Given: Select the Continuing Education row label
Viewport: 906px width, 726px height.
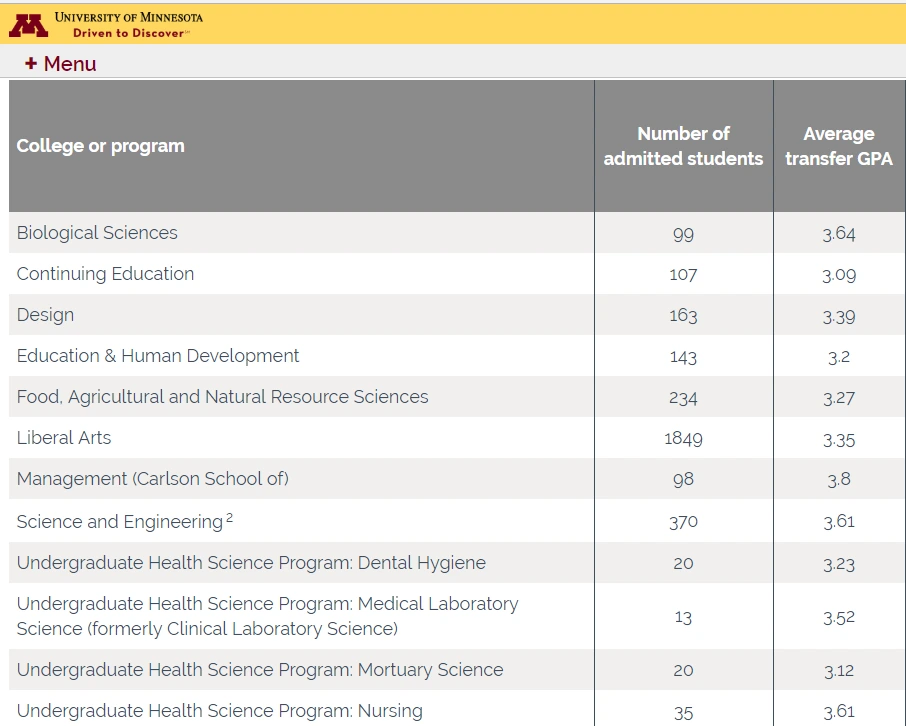Looking at the screenshot, I should click(x=105, y=274).
